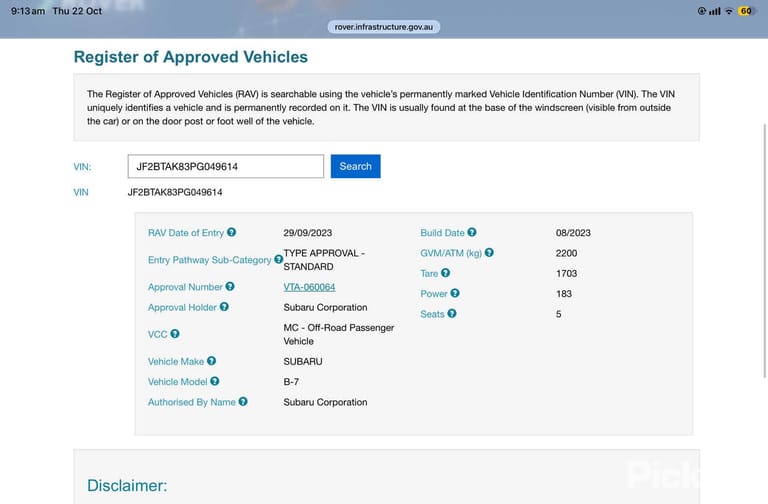Image resolution: width=768 pixels, height=504 pixels.
Task: Click the Build Date label
Action: tap(442, 233)
